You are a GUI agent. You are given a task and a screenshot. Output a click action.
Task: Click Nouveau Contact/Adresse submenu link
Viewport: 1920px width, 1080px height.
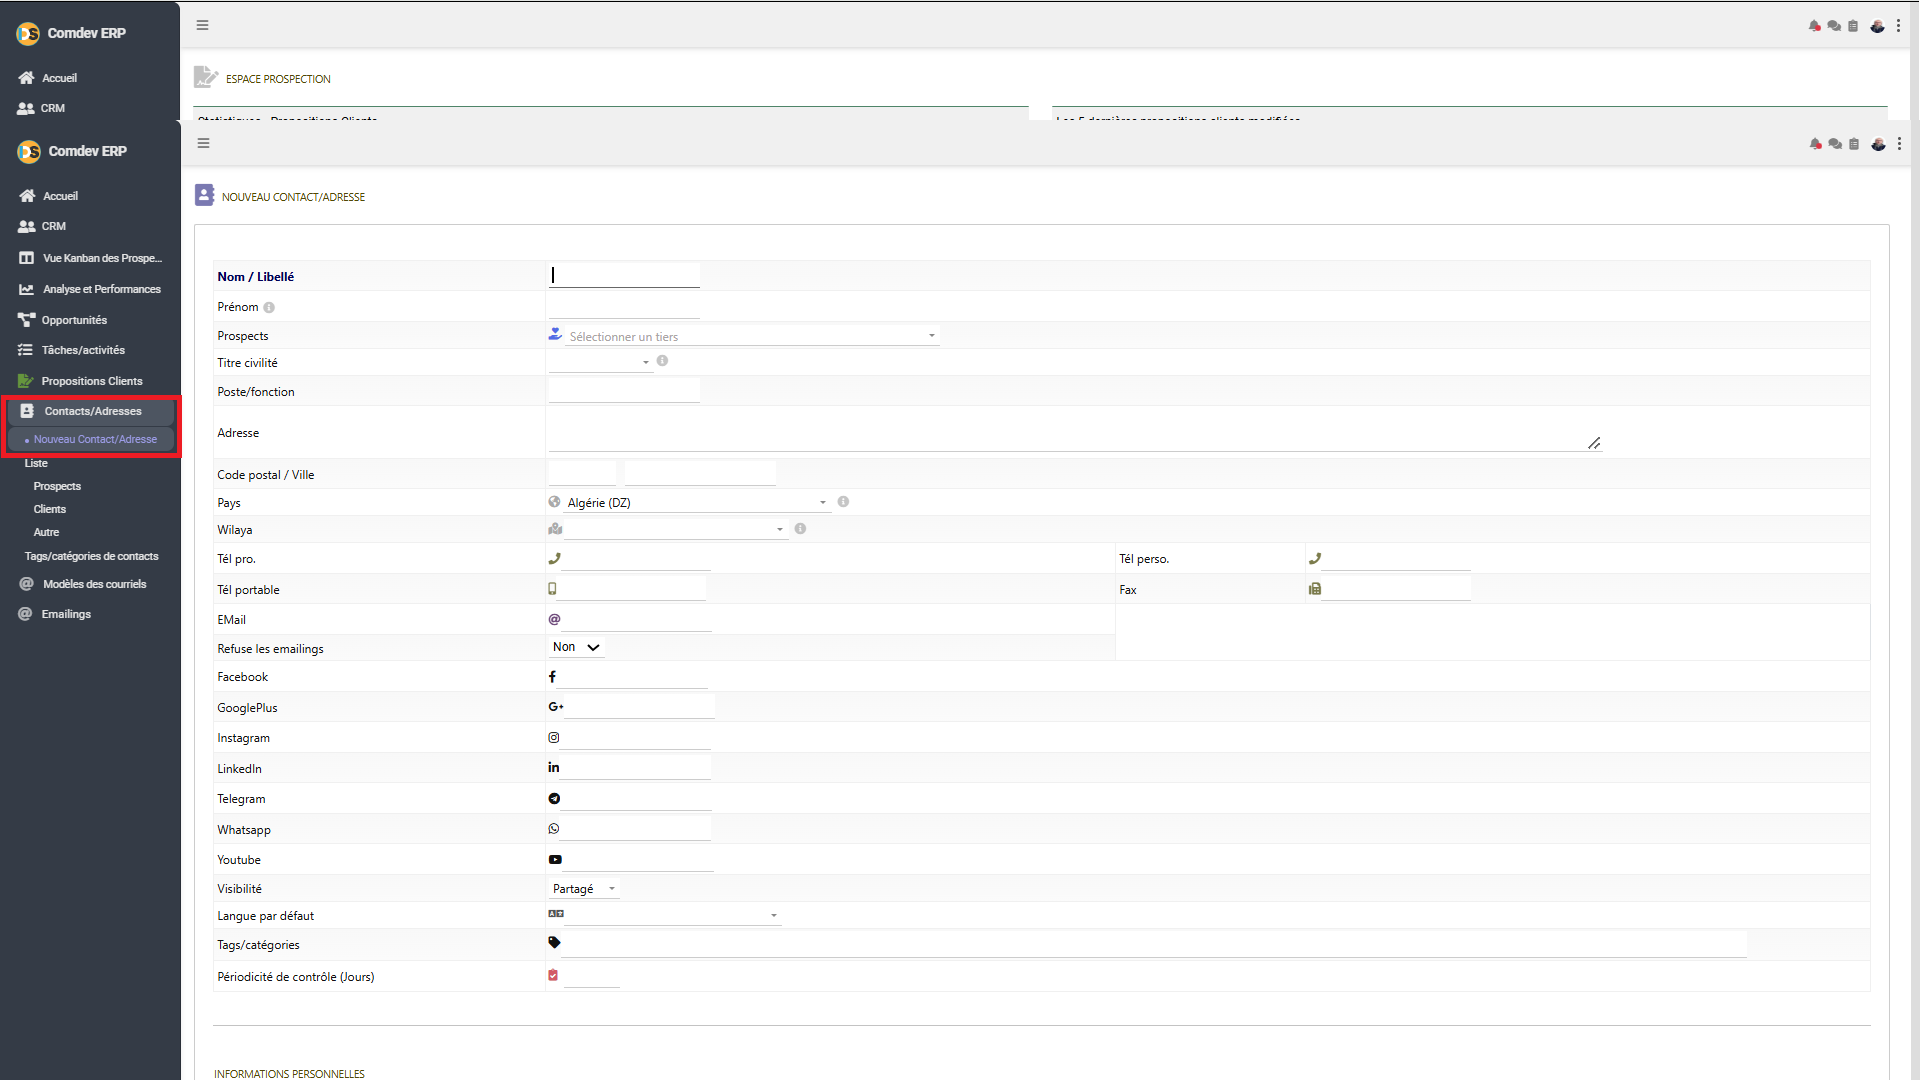click(x=95, y=439)
